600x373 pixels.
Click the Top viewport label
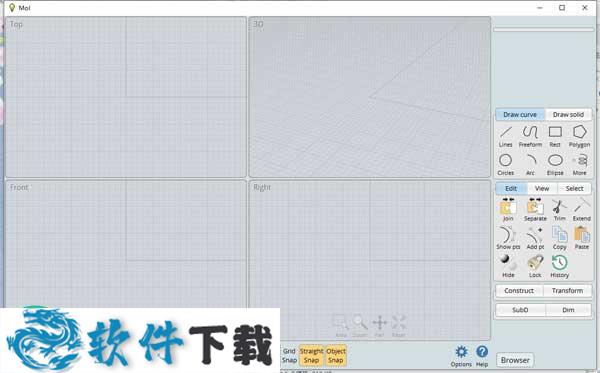click(x=16, y=24)
